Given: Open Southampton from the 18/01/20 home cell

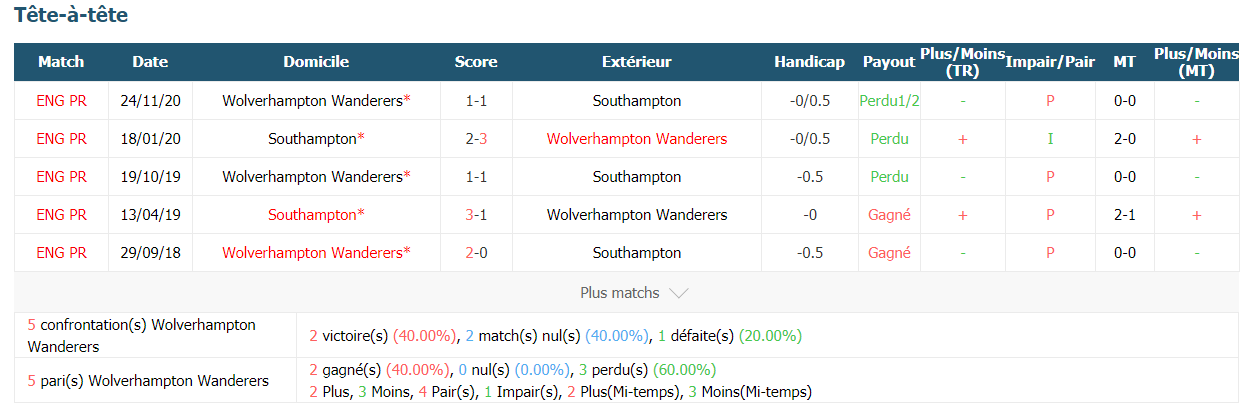Looking at the screenshot, I should (312, 139).
